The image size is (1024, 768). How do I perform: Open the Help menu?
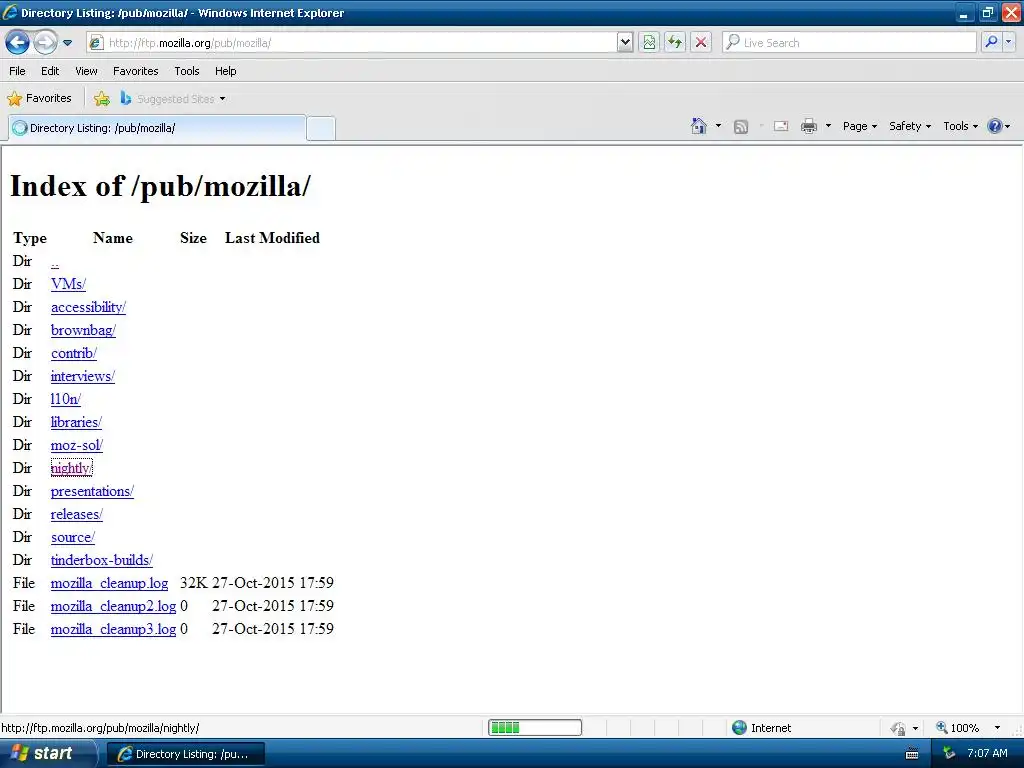[225, 71]
